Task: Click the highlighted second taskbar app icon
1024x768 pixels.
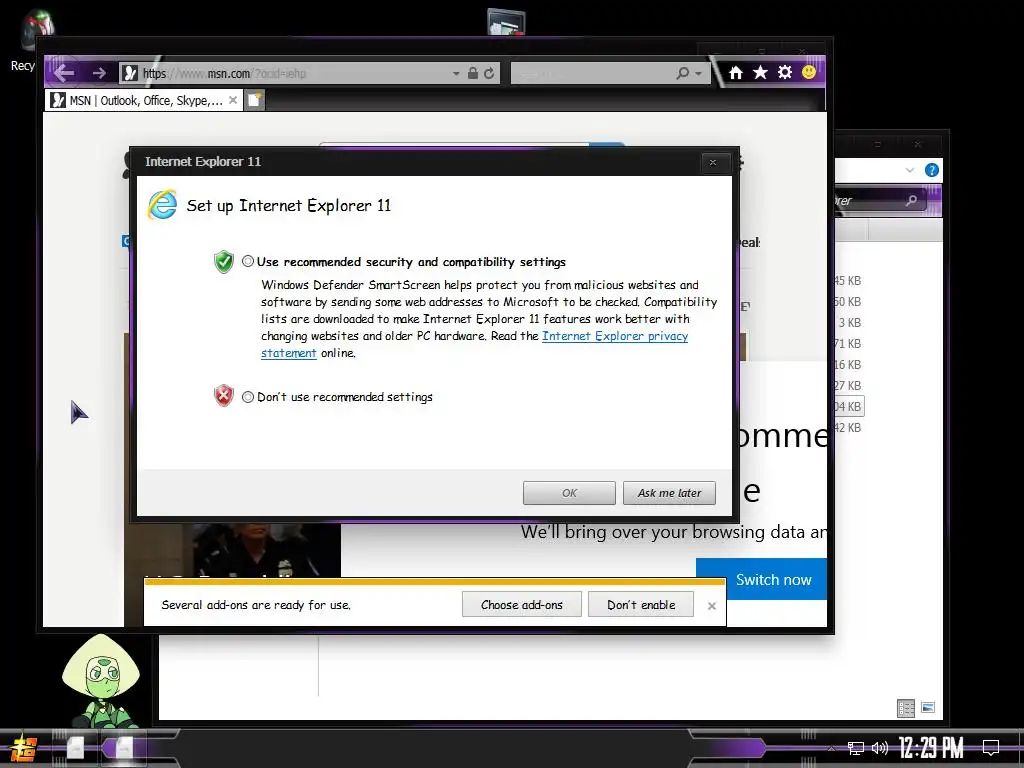Action: pyautogui.click(x=124, y=748)
